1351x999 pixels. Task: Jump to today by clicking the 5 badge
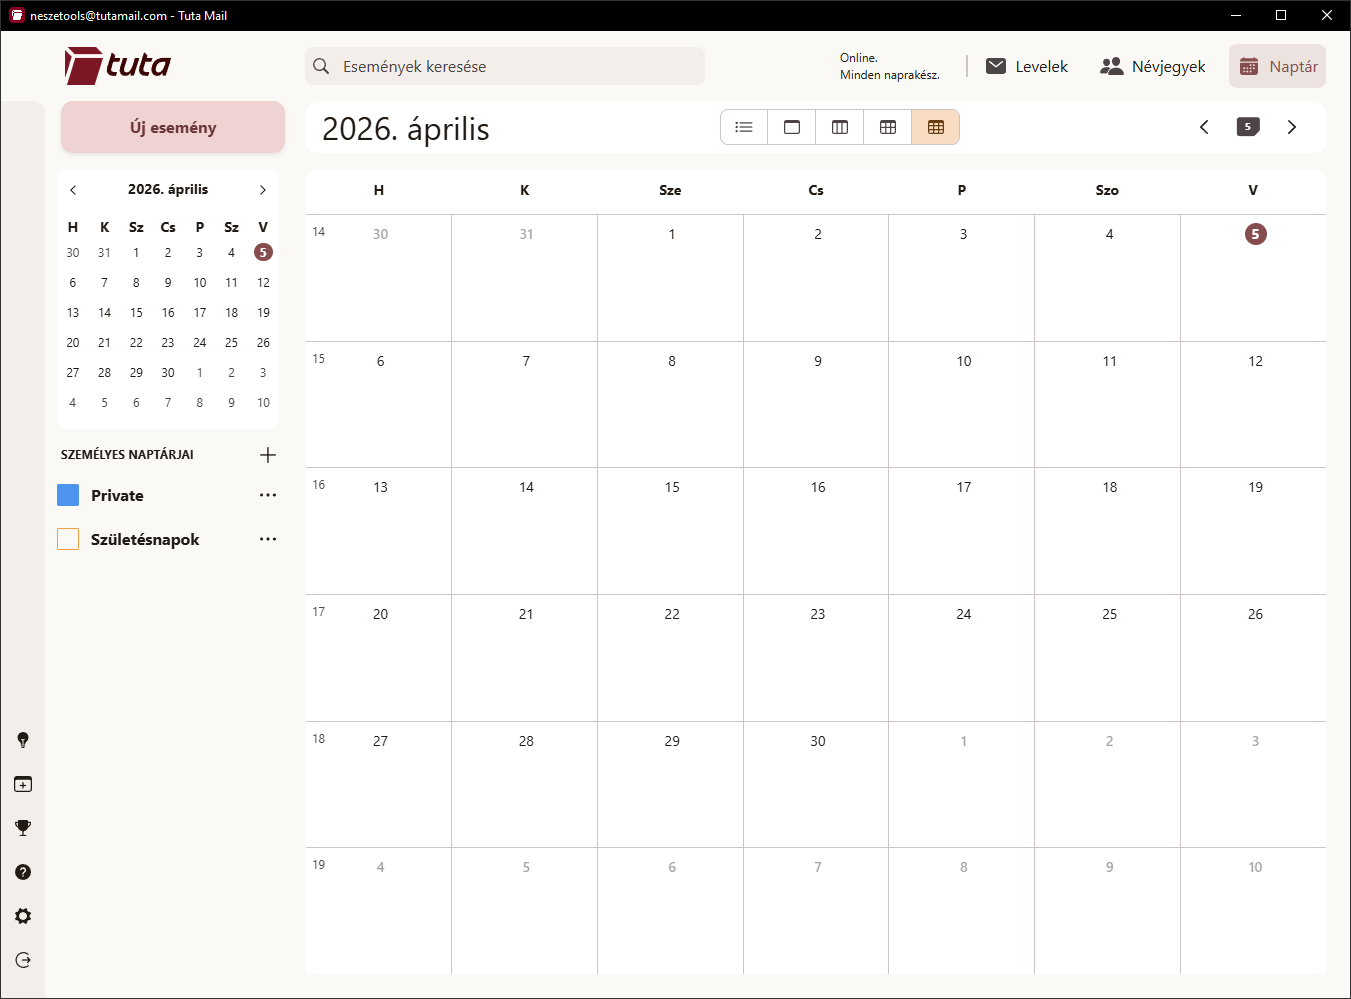[x=1247, y=127]
